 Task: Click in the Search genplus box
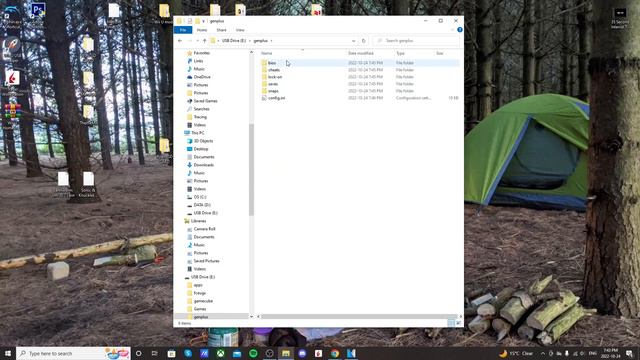(x=416, y=41)
